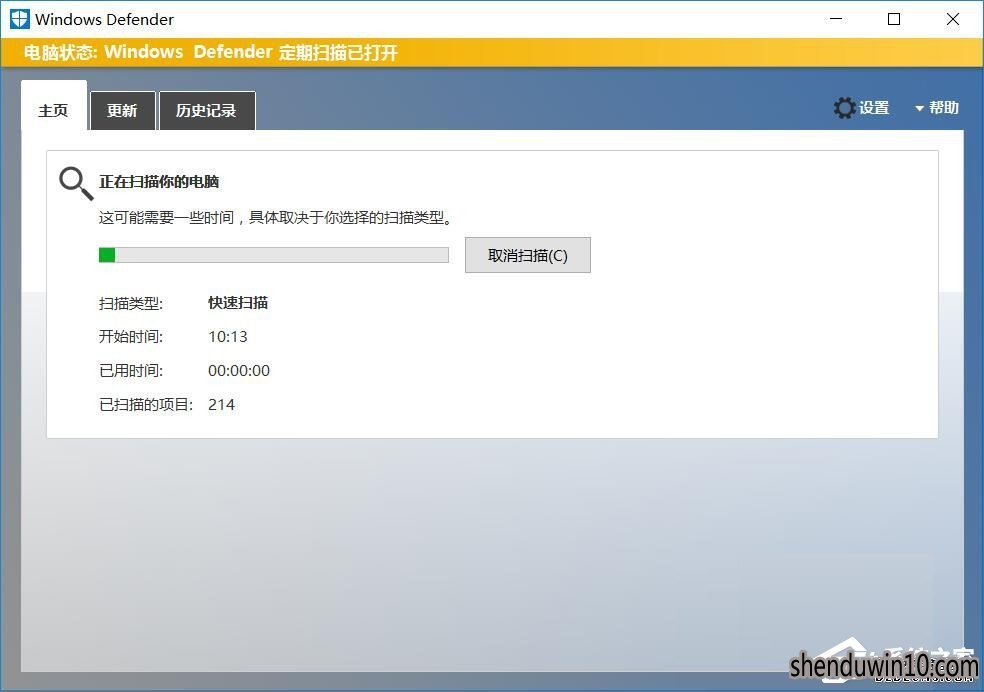Click the 这可能需要一些时间 description line
Screen dimensions: 984x692
click(275, 218)
